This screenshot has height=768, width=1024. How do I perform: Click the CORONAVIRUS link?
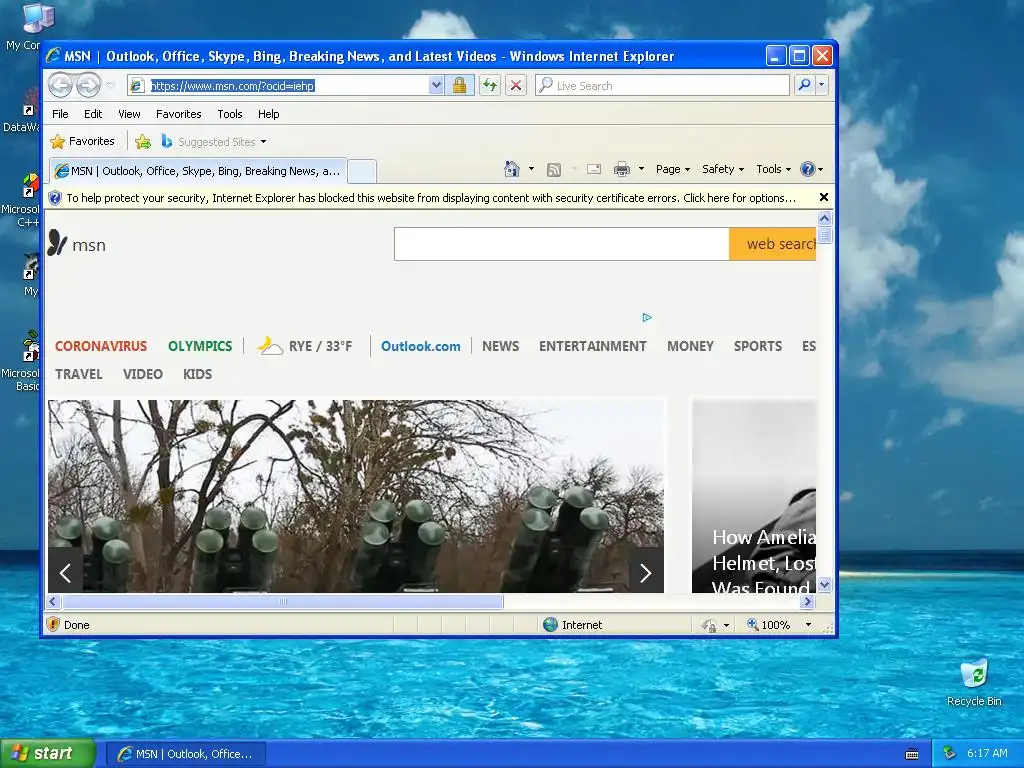coord(101,346)
